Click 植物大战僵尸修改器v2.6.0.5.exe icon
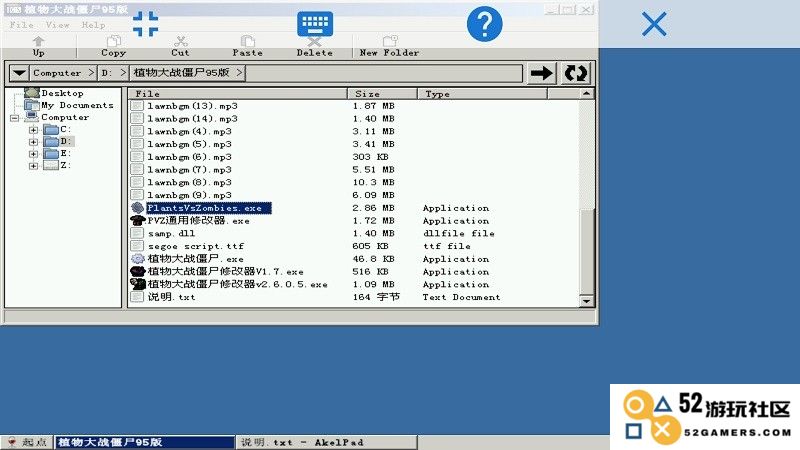This screenshot has width=800, height=450. [x=137, y=284]
